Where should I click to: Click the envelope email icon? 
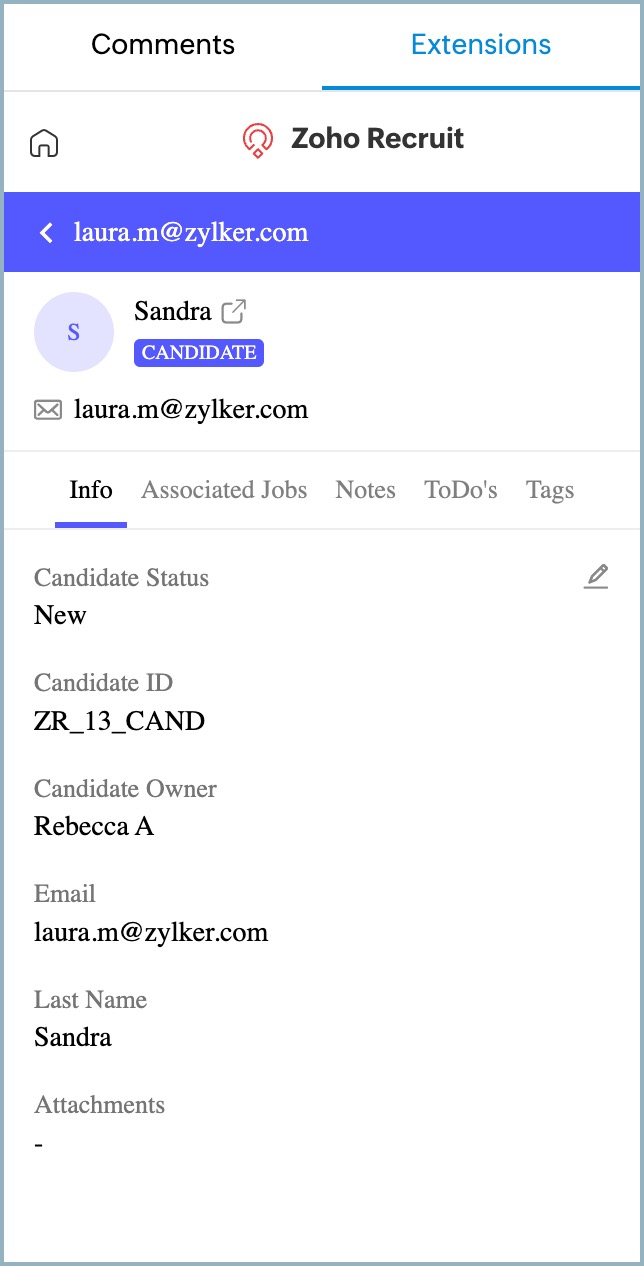click(48, 409)
